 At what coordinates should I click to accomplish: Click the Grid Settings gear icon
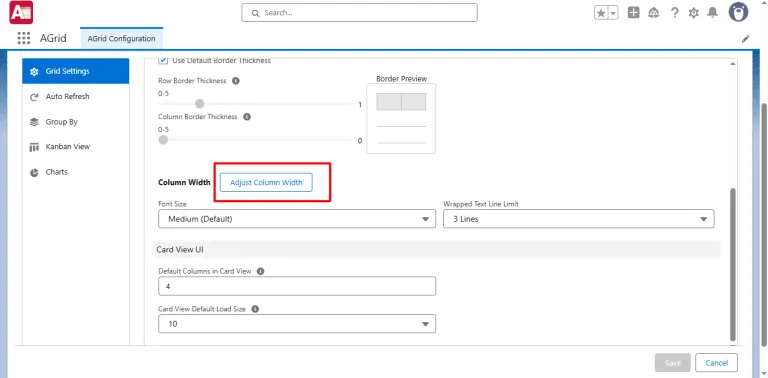34,71
